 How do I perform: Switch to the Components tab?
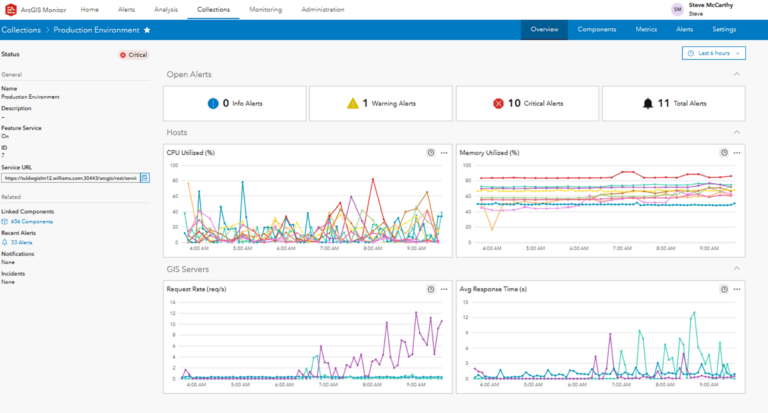coord(597,29)
